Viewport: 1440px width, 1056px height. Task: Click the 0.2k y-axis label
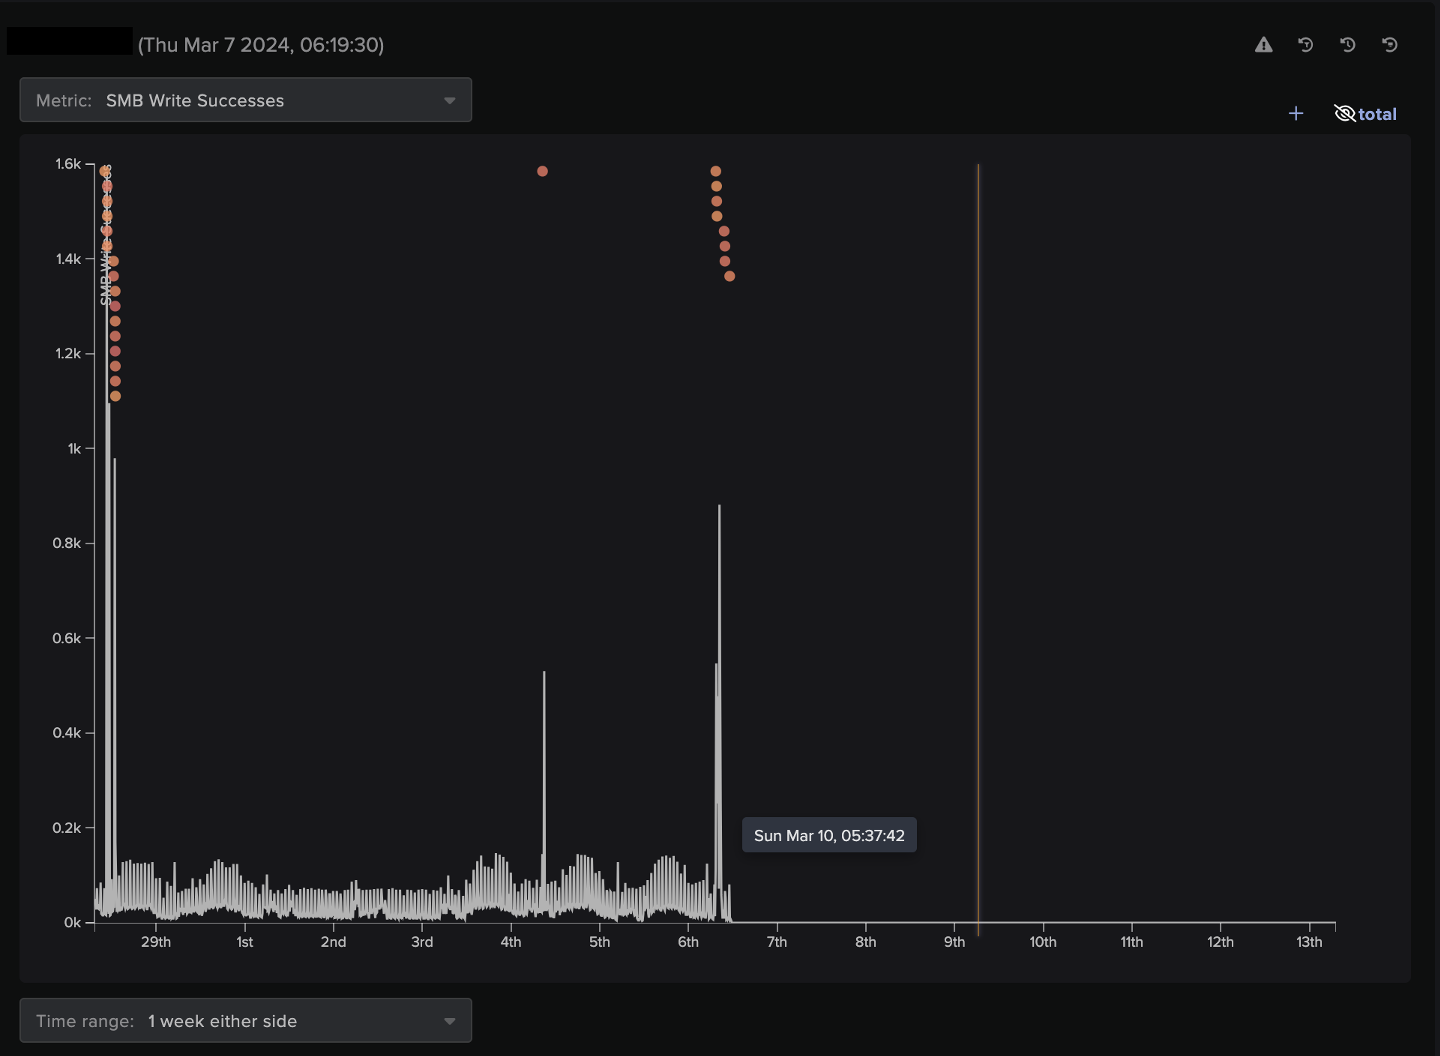(x=67, y=828)
